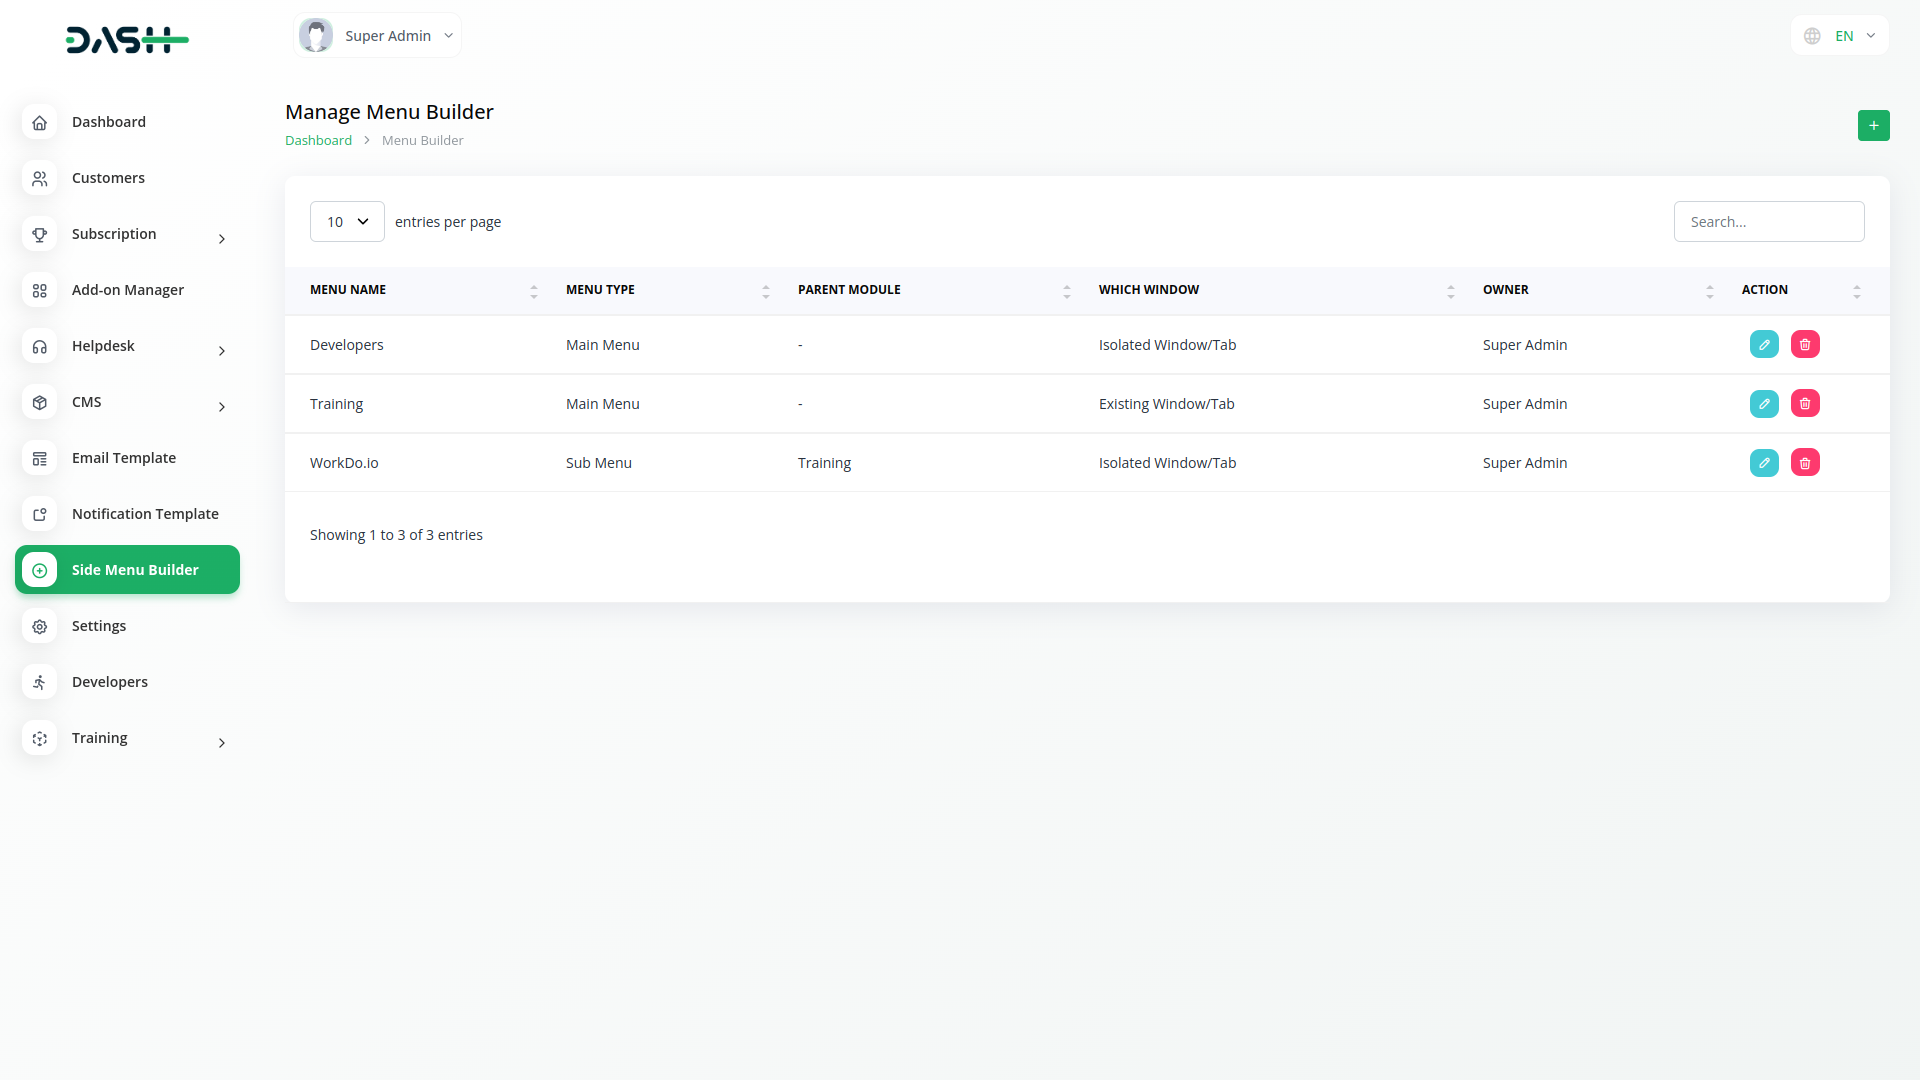
Task: Click into the Search field
Action: coord(1768,221)
